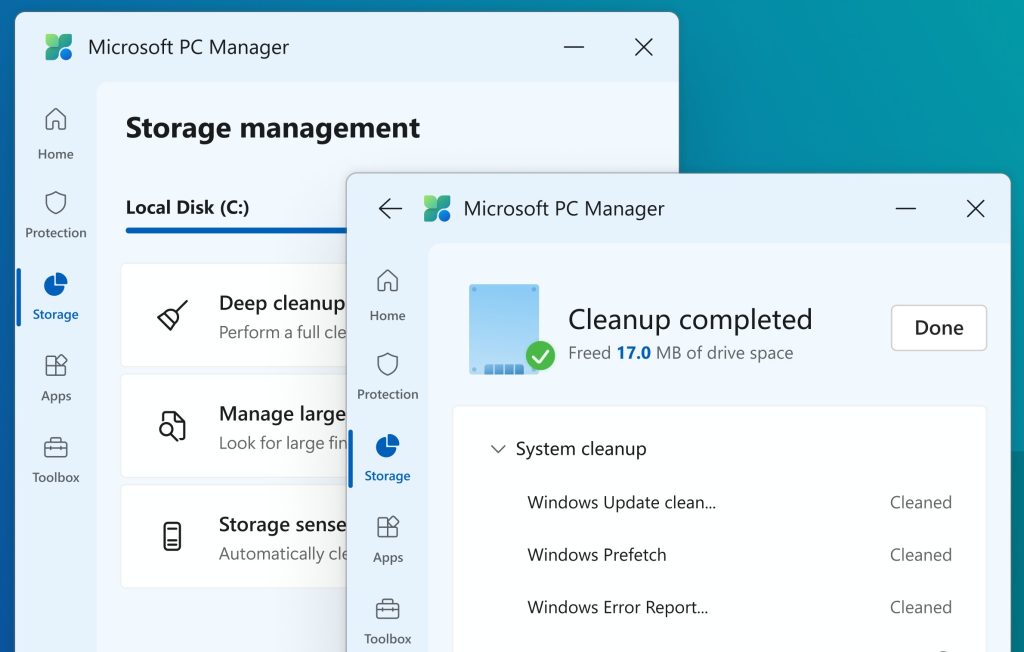Click the drive icon with green checkmark
The height and width of the screenshot is (652, 1024).
tap(511, 329)
